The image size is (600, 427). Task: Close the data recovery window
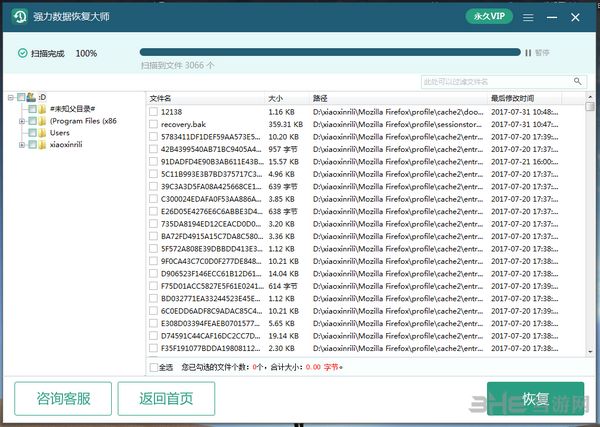click(575, 17)
